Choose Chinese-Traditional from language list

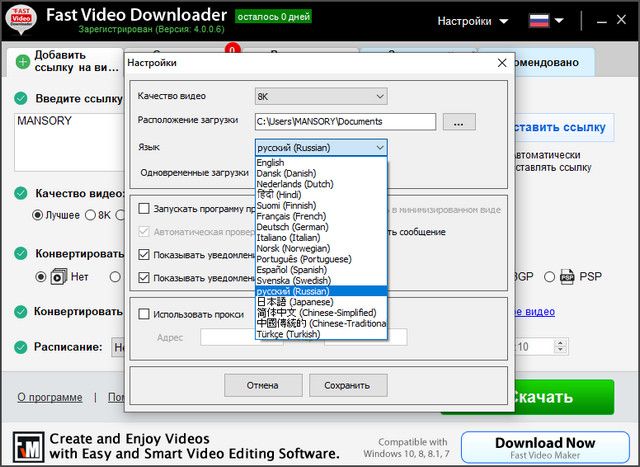[321, 323]
